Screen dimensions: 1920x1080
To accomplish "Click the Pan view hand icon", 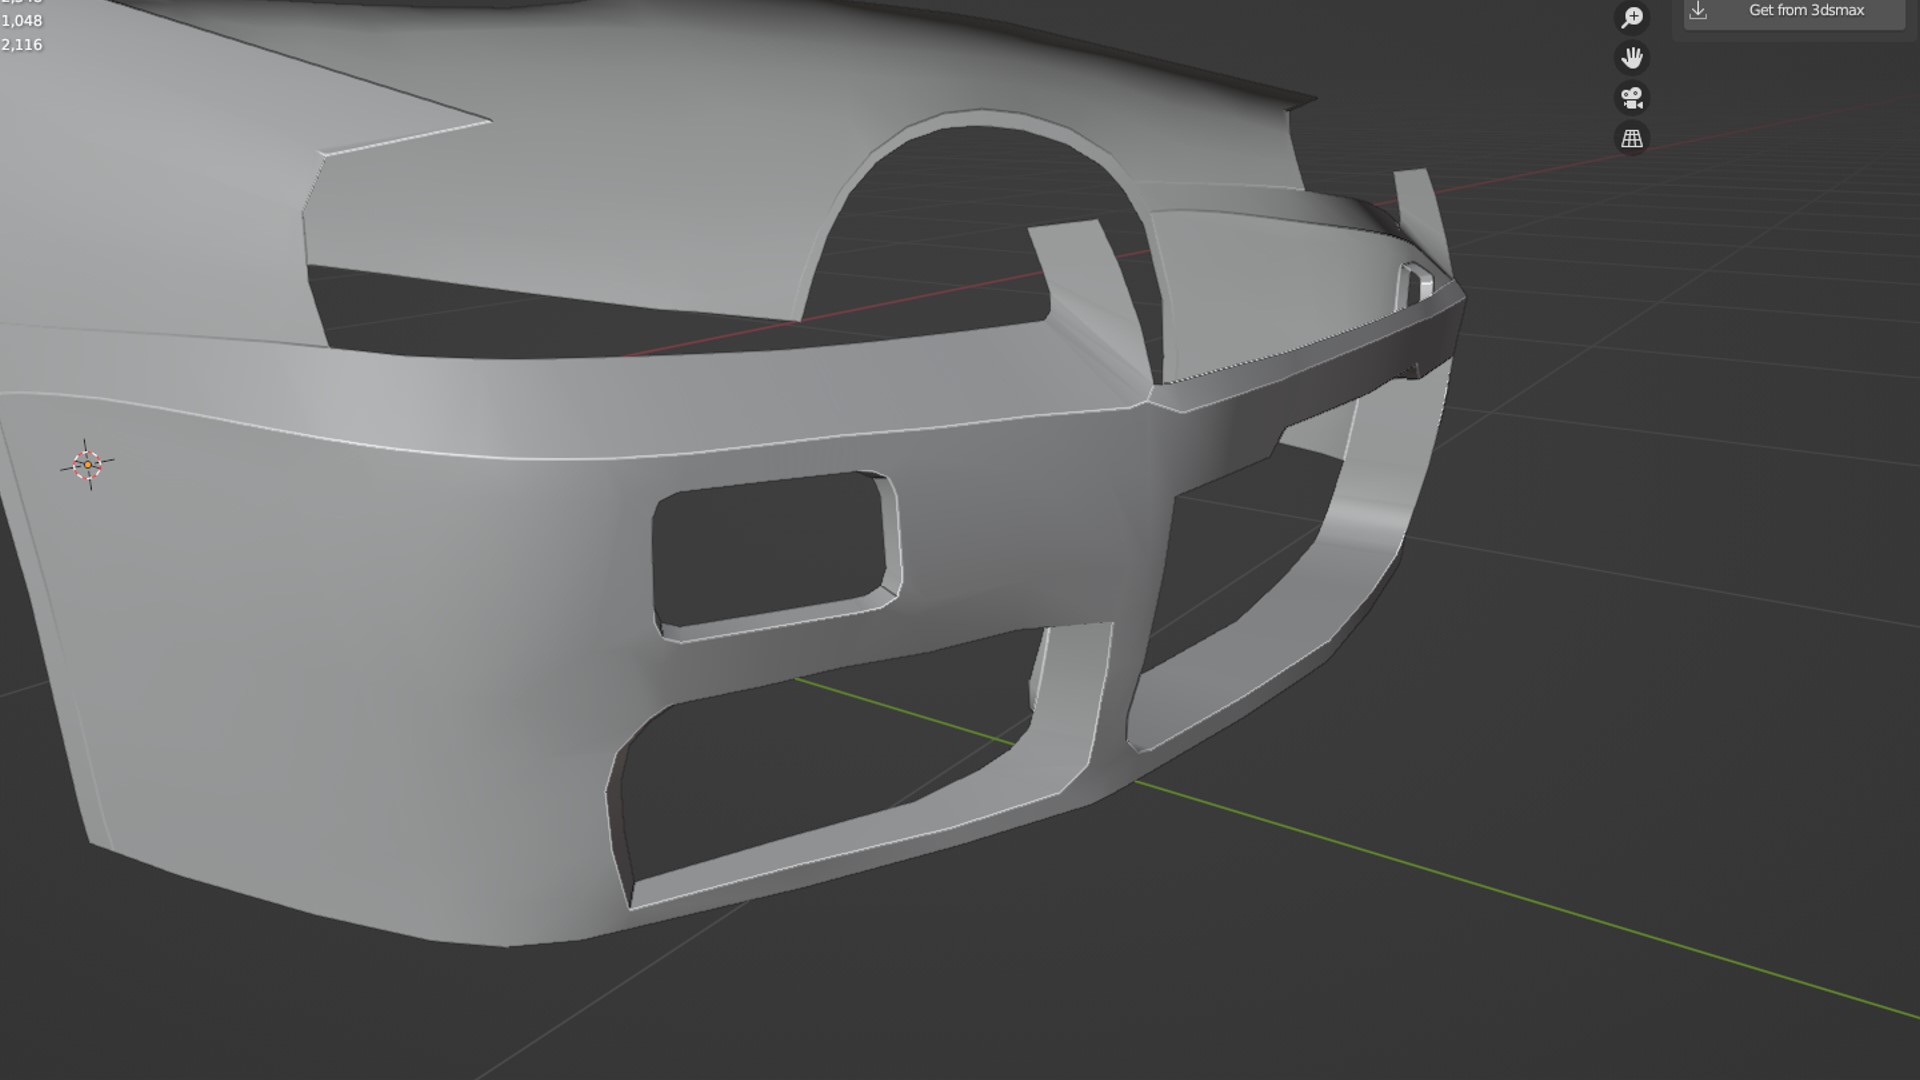I will point(1632,58).
